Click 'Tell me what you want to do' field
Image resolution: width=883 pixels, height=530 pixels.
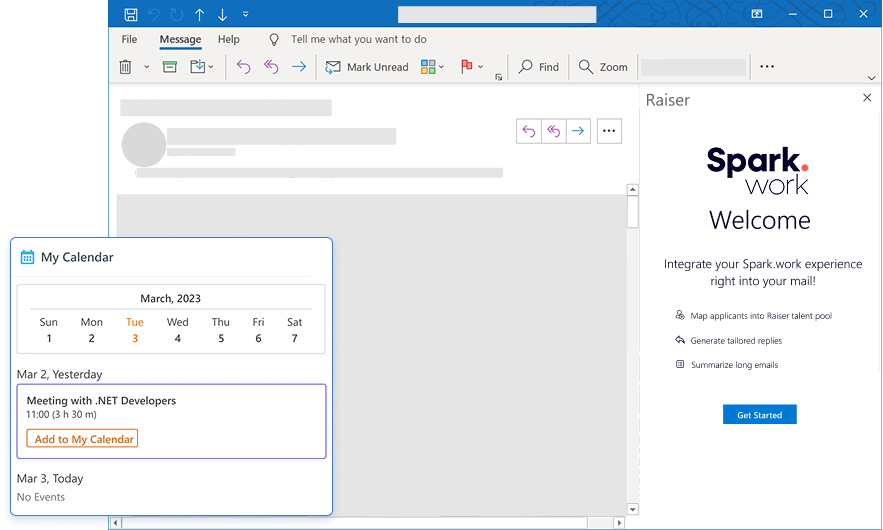[359, 39]
